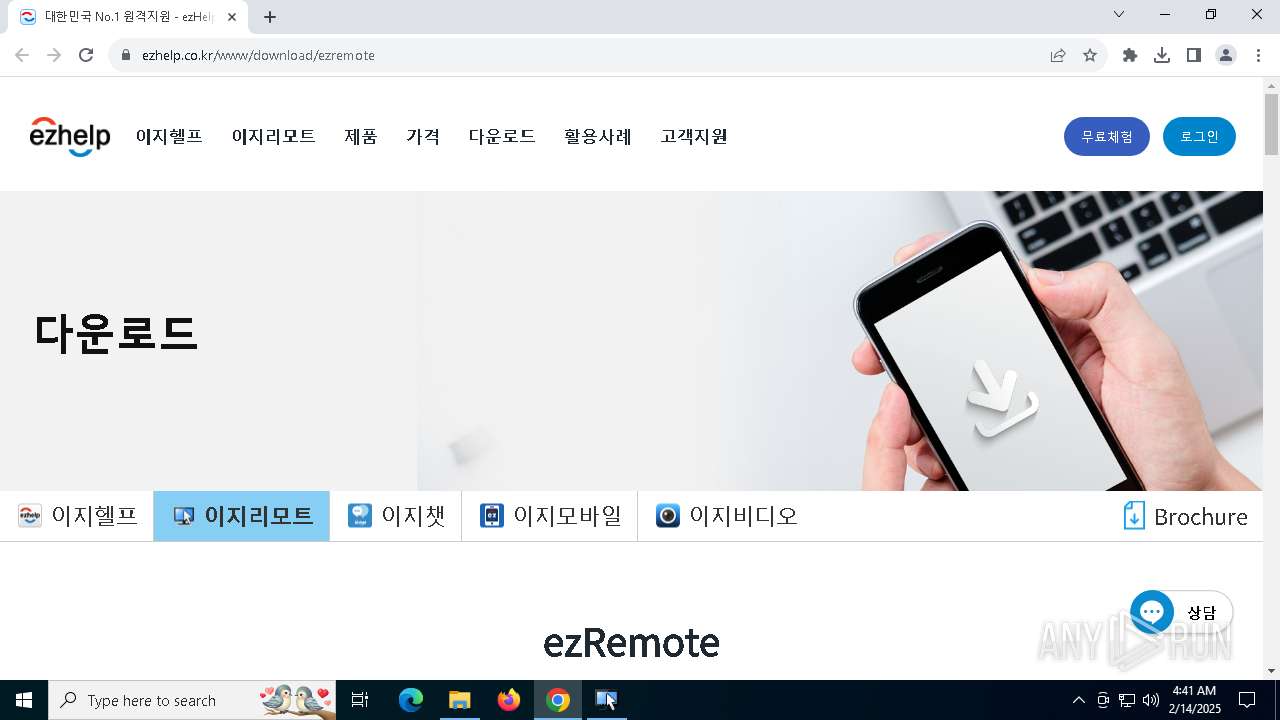The height and width of the screenshot is (720, 1280).
Task: Download the Brochure
Action: [1185, 516]
